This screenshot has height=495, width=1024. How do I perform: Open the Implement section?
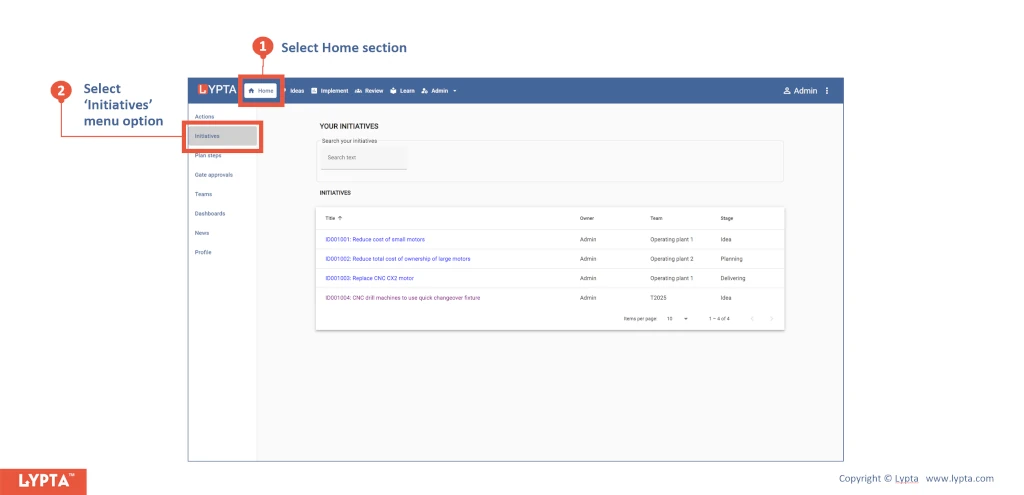[330, 91]
